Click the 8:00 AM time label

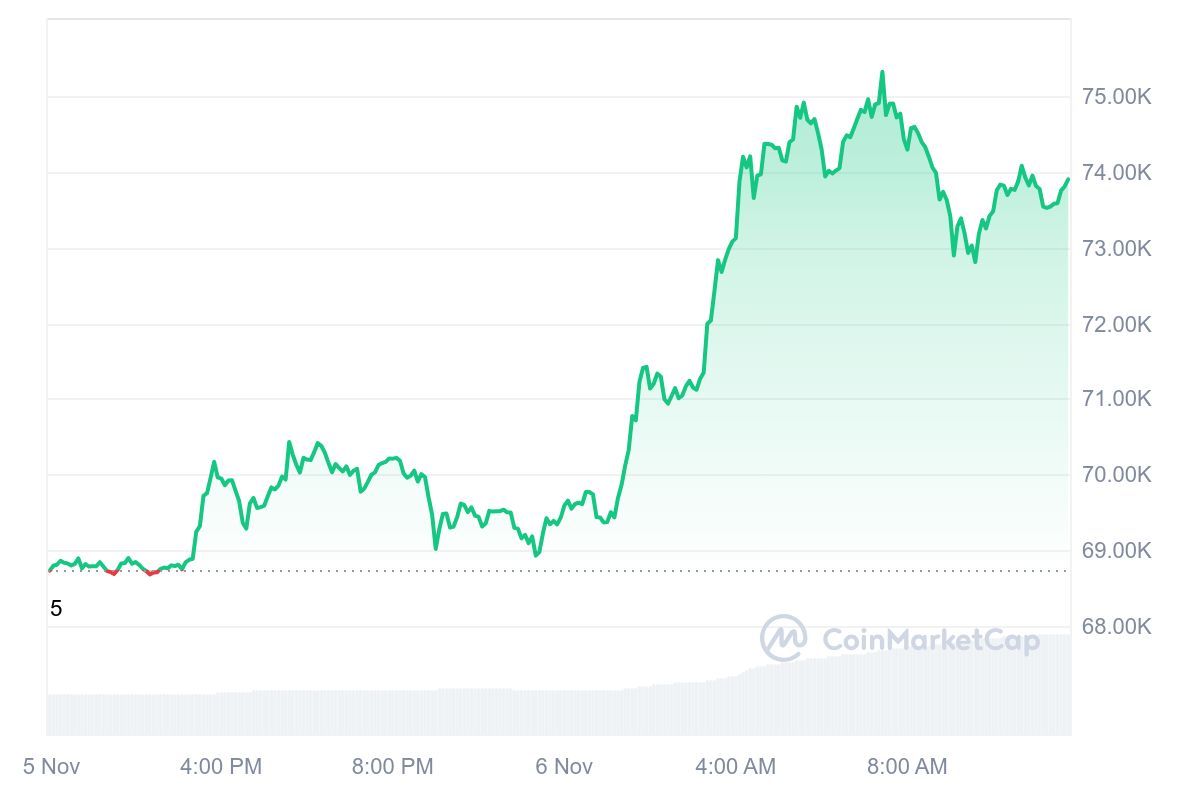[907, 767]
